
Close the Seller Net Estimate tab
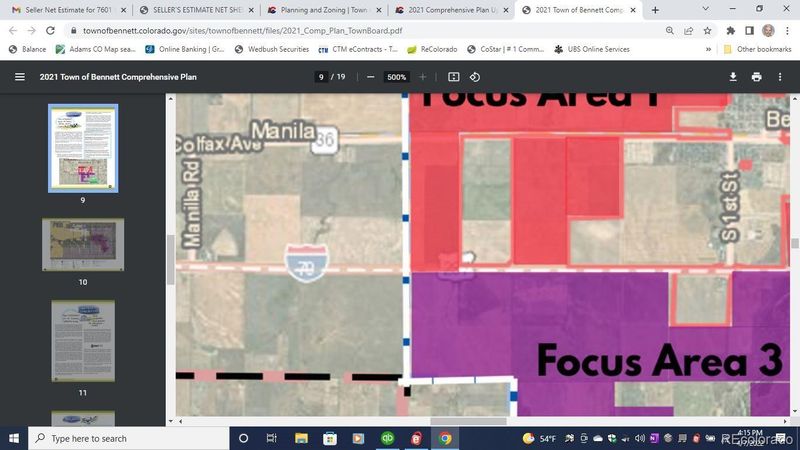coord(123,10)
